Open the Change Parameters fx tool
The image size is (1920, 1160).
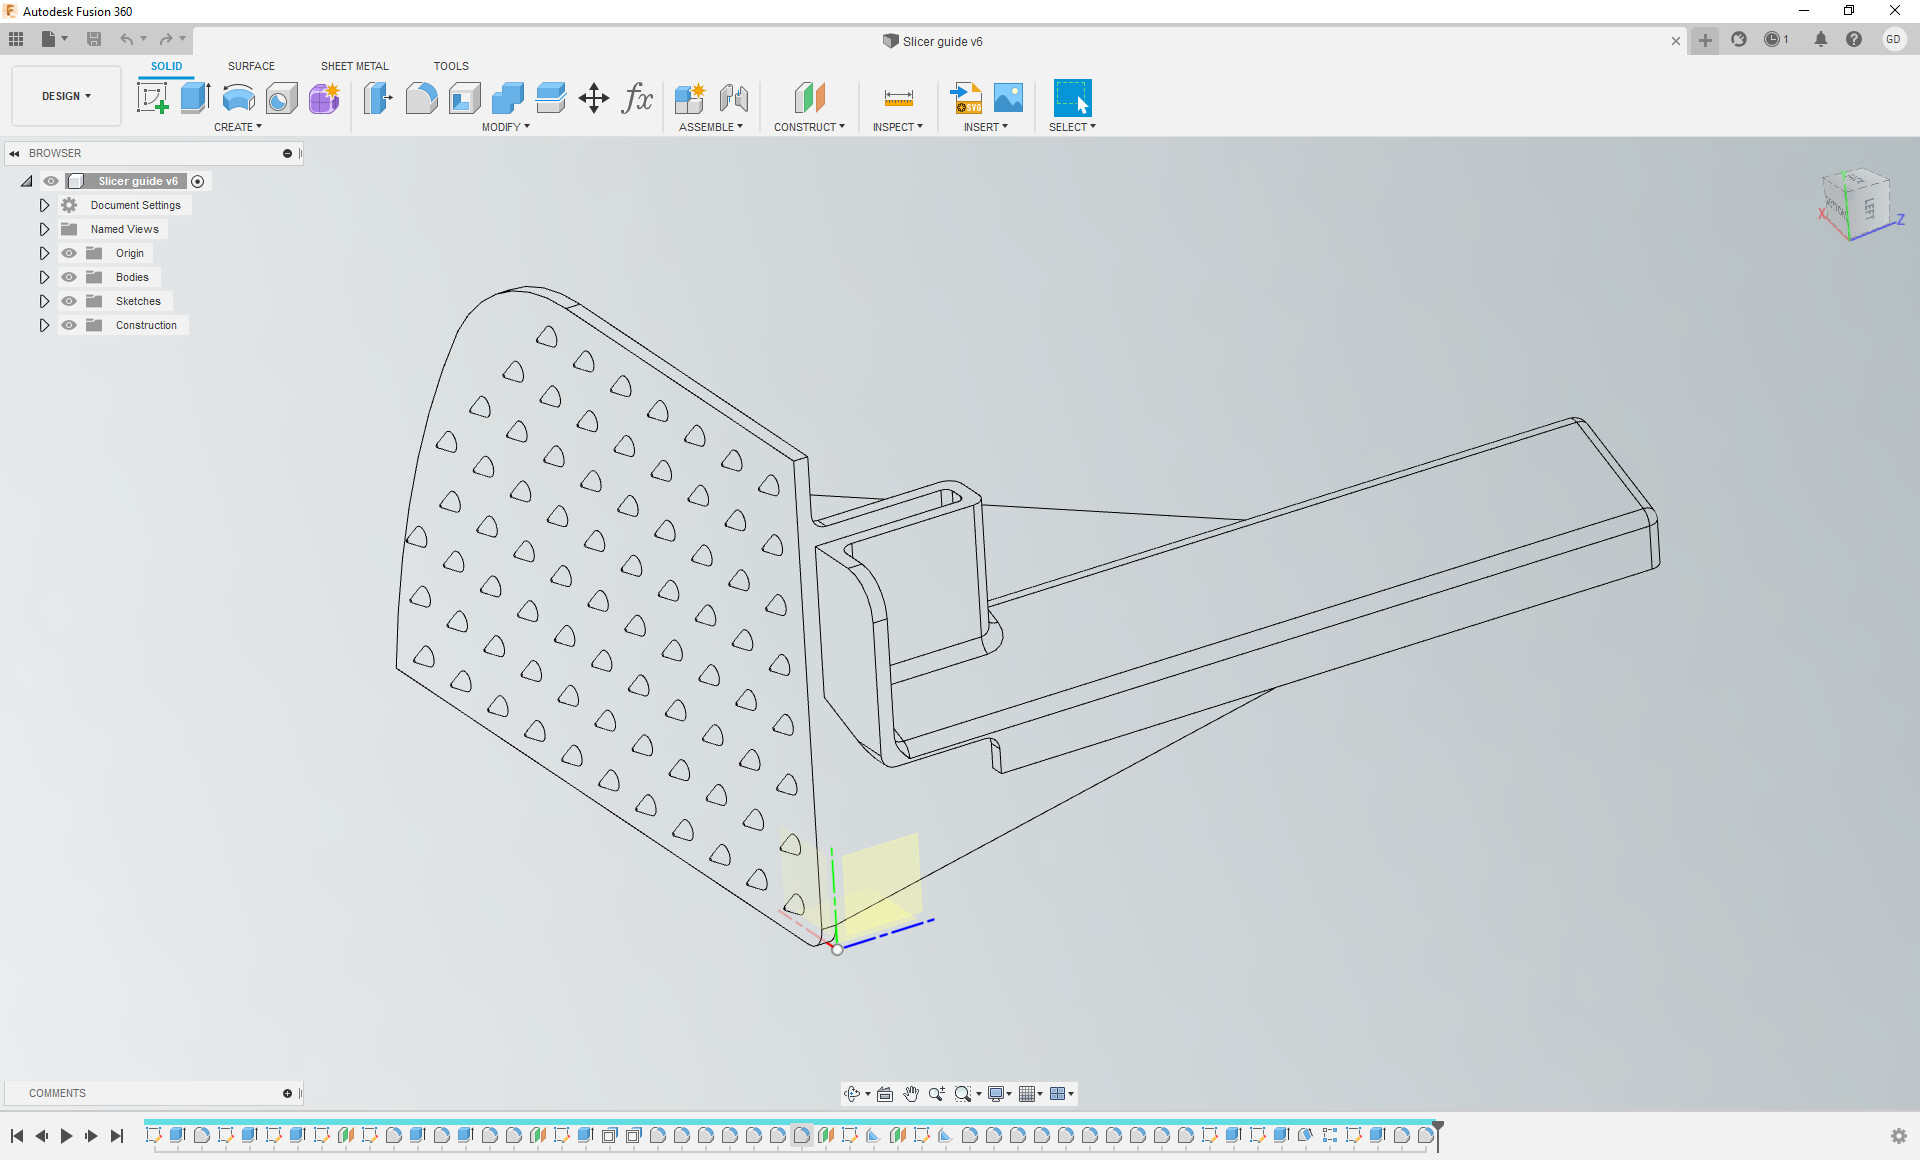point(637,98)
